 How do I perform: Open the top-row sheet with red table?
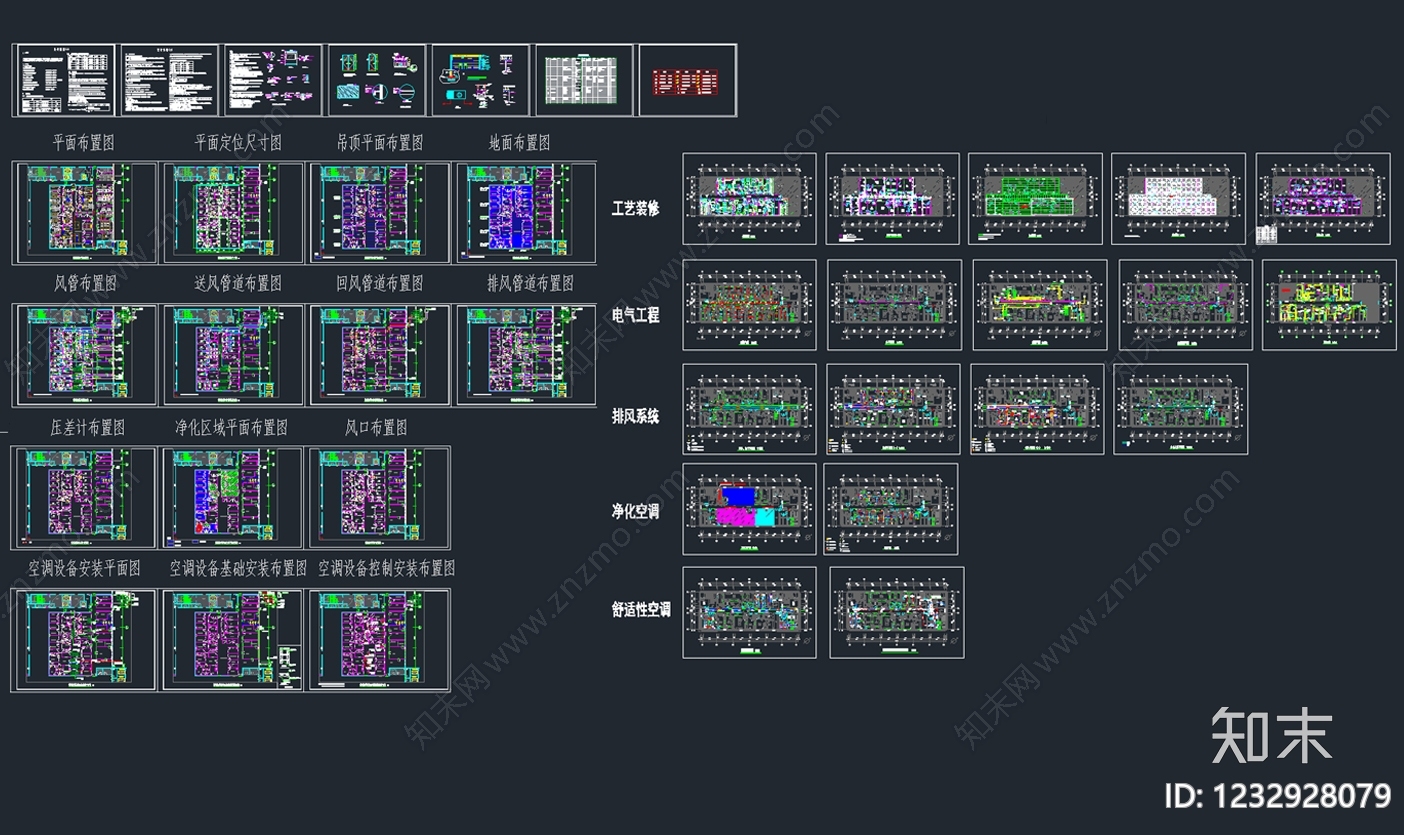(x=687, y=80)
